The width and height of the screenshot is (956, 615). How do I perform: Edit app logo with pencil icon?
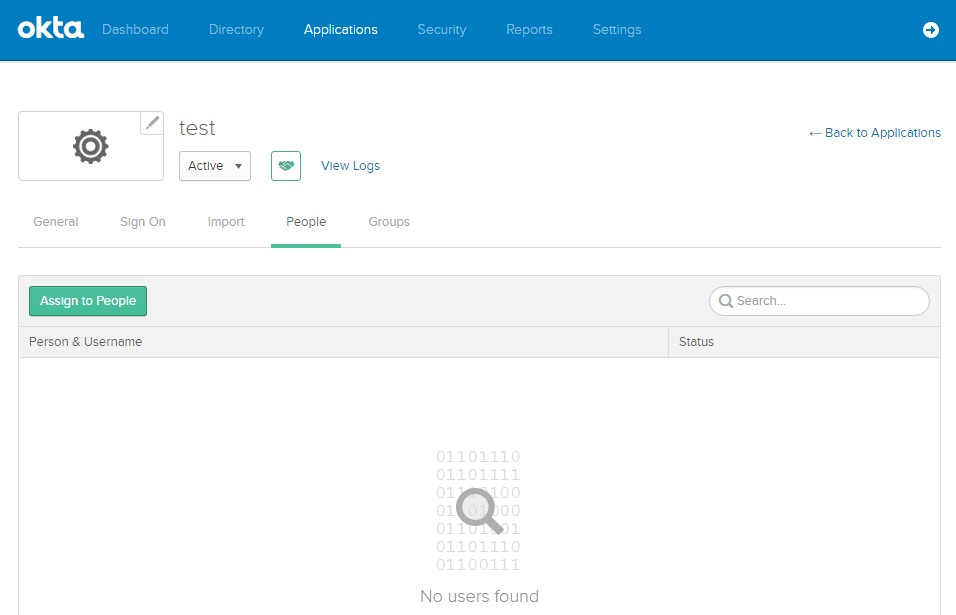tap(152, 123)
